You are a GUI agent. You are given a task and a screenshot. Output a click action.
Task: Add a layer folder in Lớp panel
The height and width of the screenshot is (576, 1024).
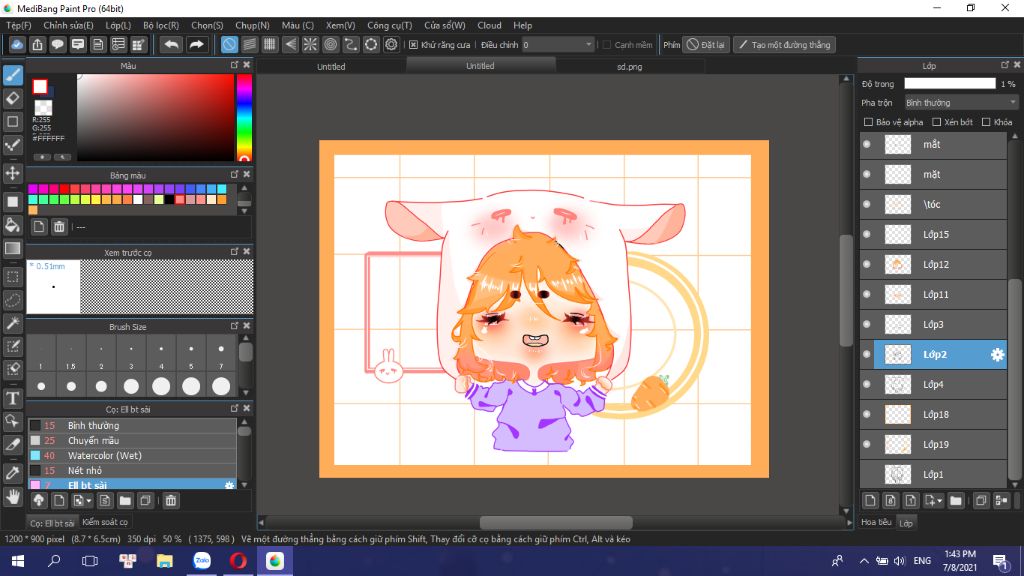click(956, 501)
